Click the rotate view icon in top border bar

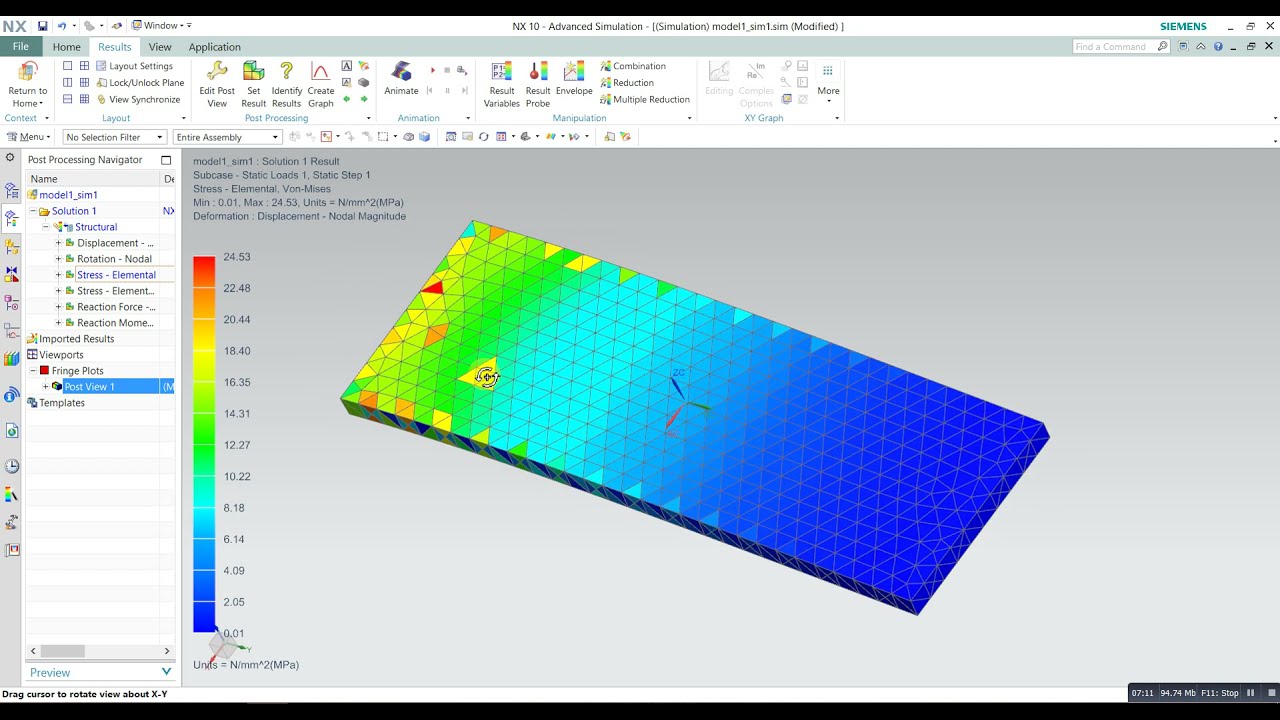click(483, 137)
